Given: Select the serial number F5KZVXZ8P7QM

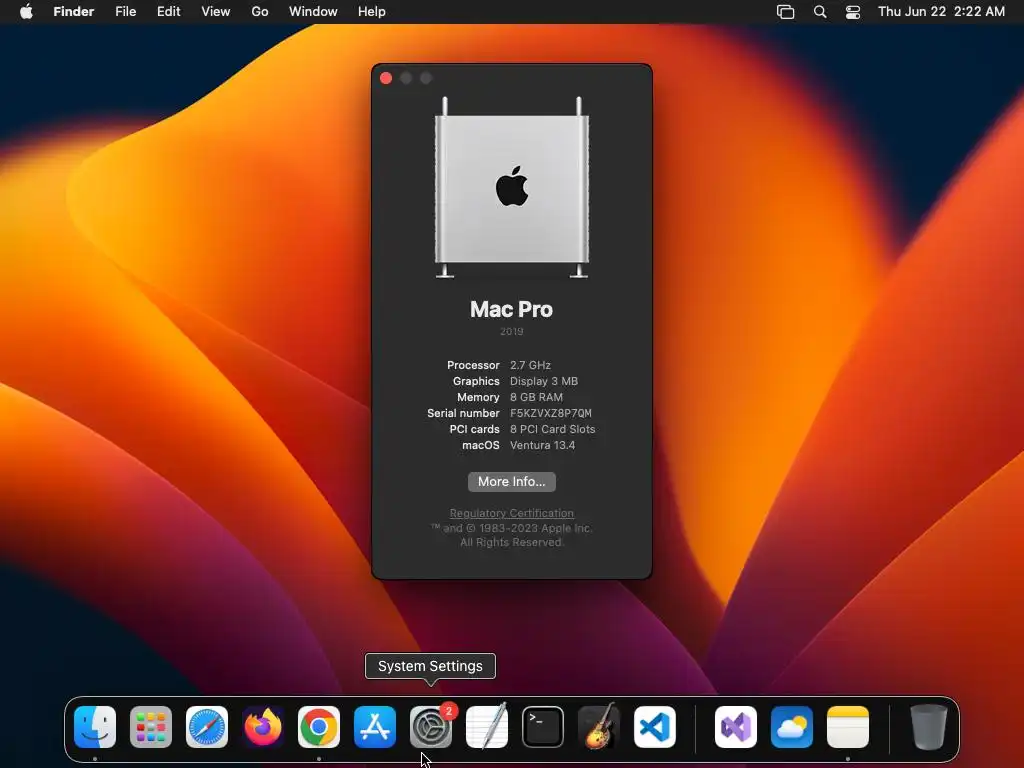Looking at the screenshot, I should [551, 413].
